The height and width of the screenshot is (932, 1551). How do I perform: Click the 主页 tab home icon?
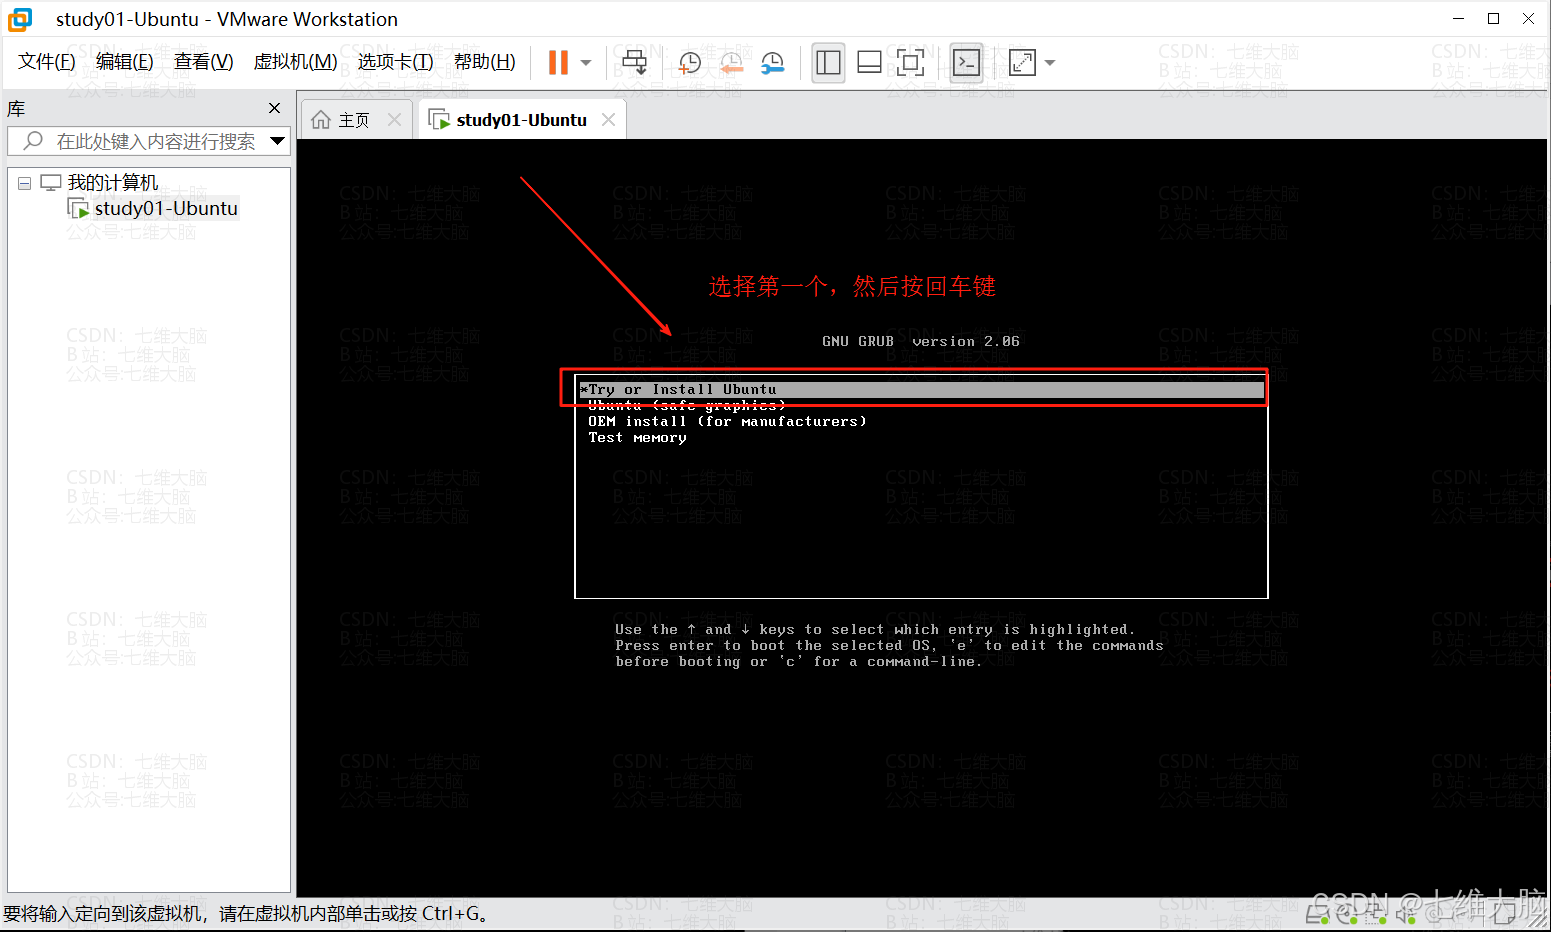pos(321,120)
